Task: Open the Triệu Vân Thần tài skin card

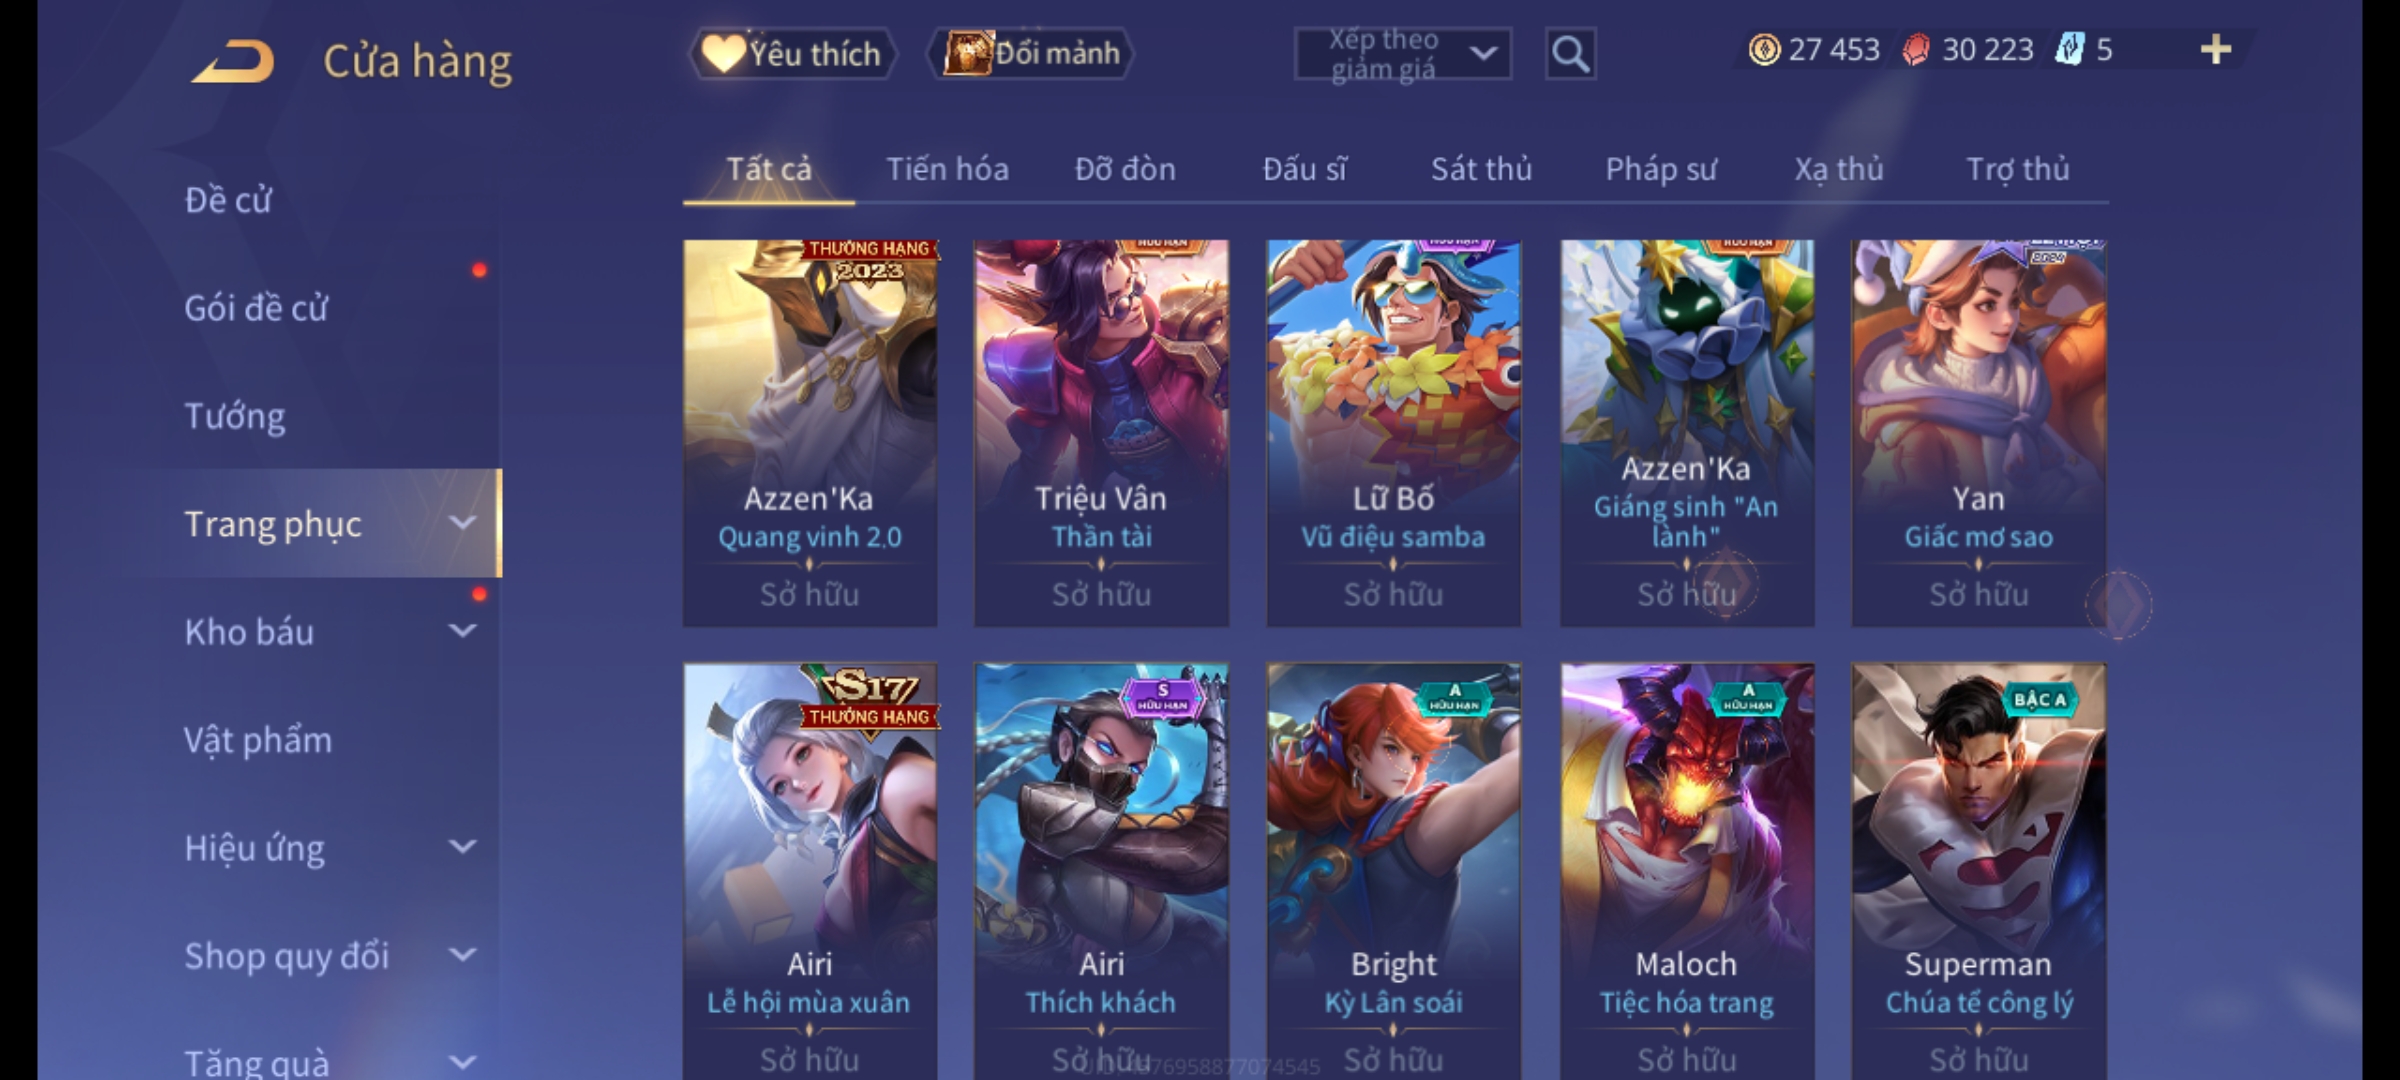Action: [1101, 433]
